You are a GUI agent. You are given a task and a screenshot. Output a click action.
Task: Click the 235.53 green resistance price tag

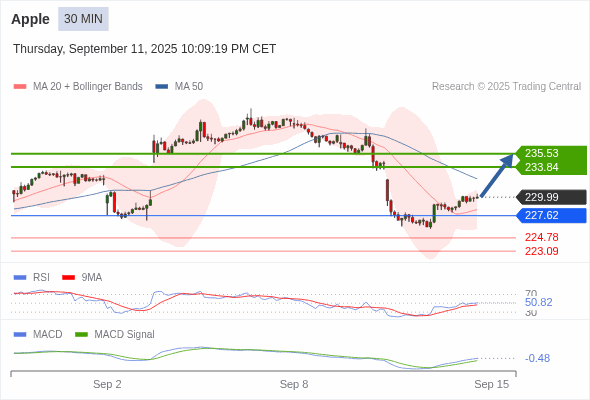coord(550,153)
